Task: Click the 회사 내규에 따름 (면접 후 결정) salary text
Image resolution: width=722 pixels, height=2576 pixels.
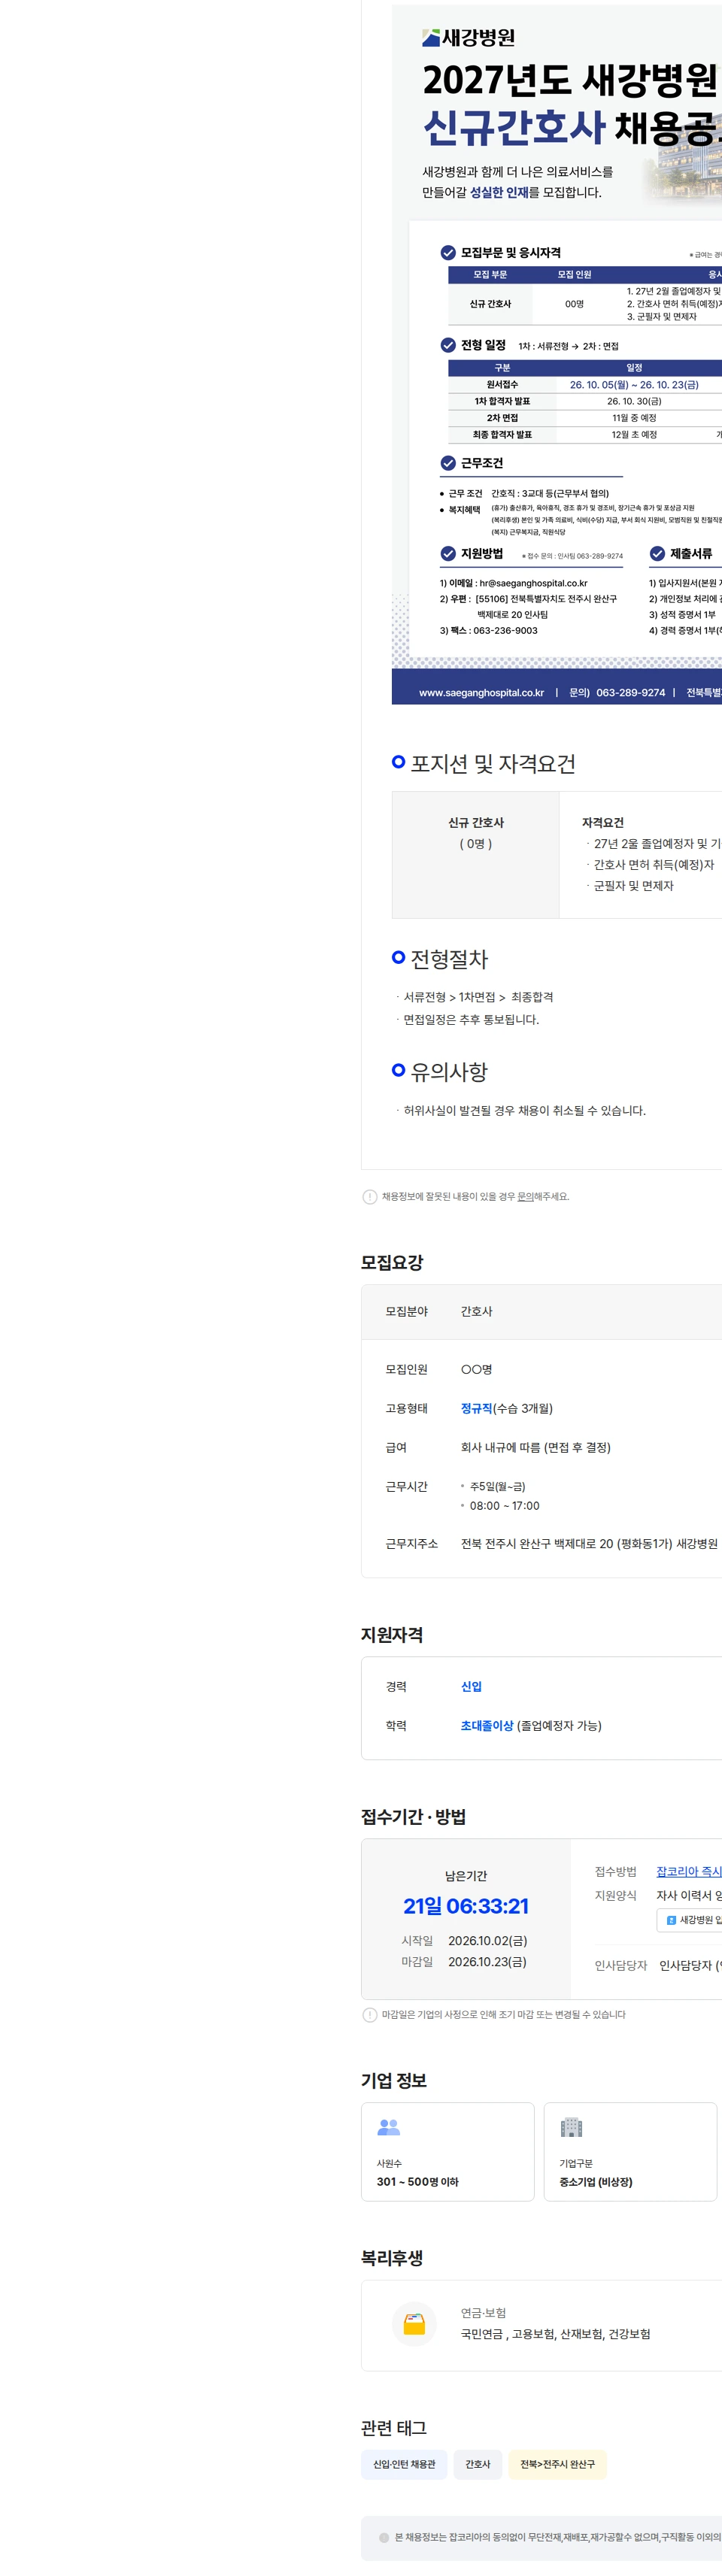Action: point(535,1448)
